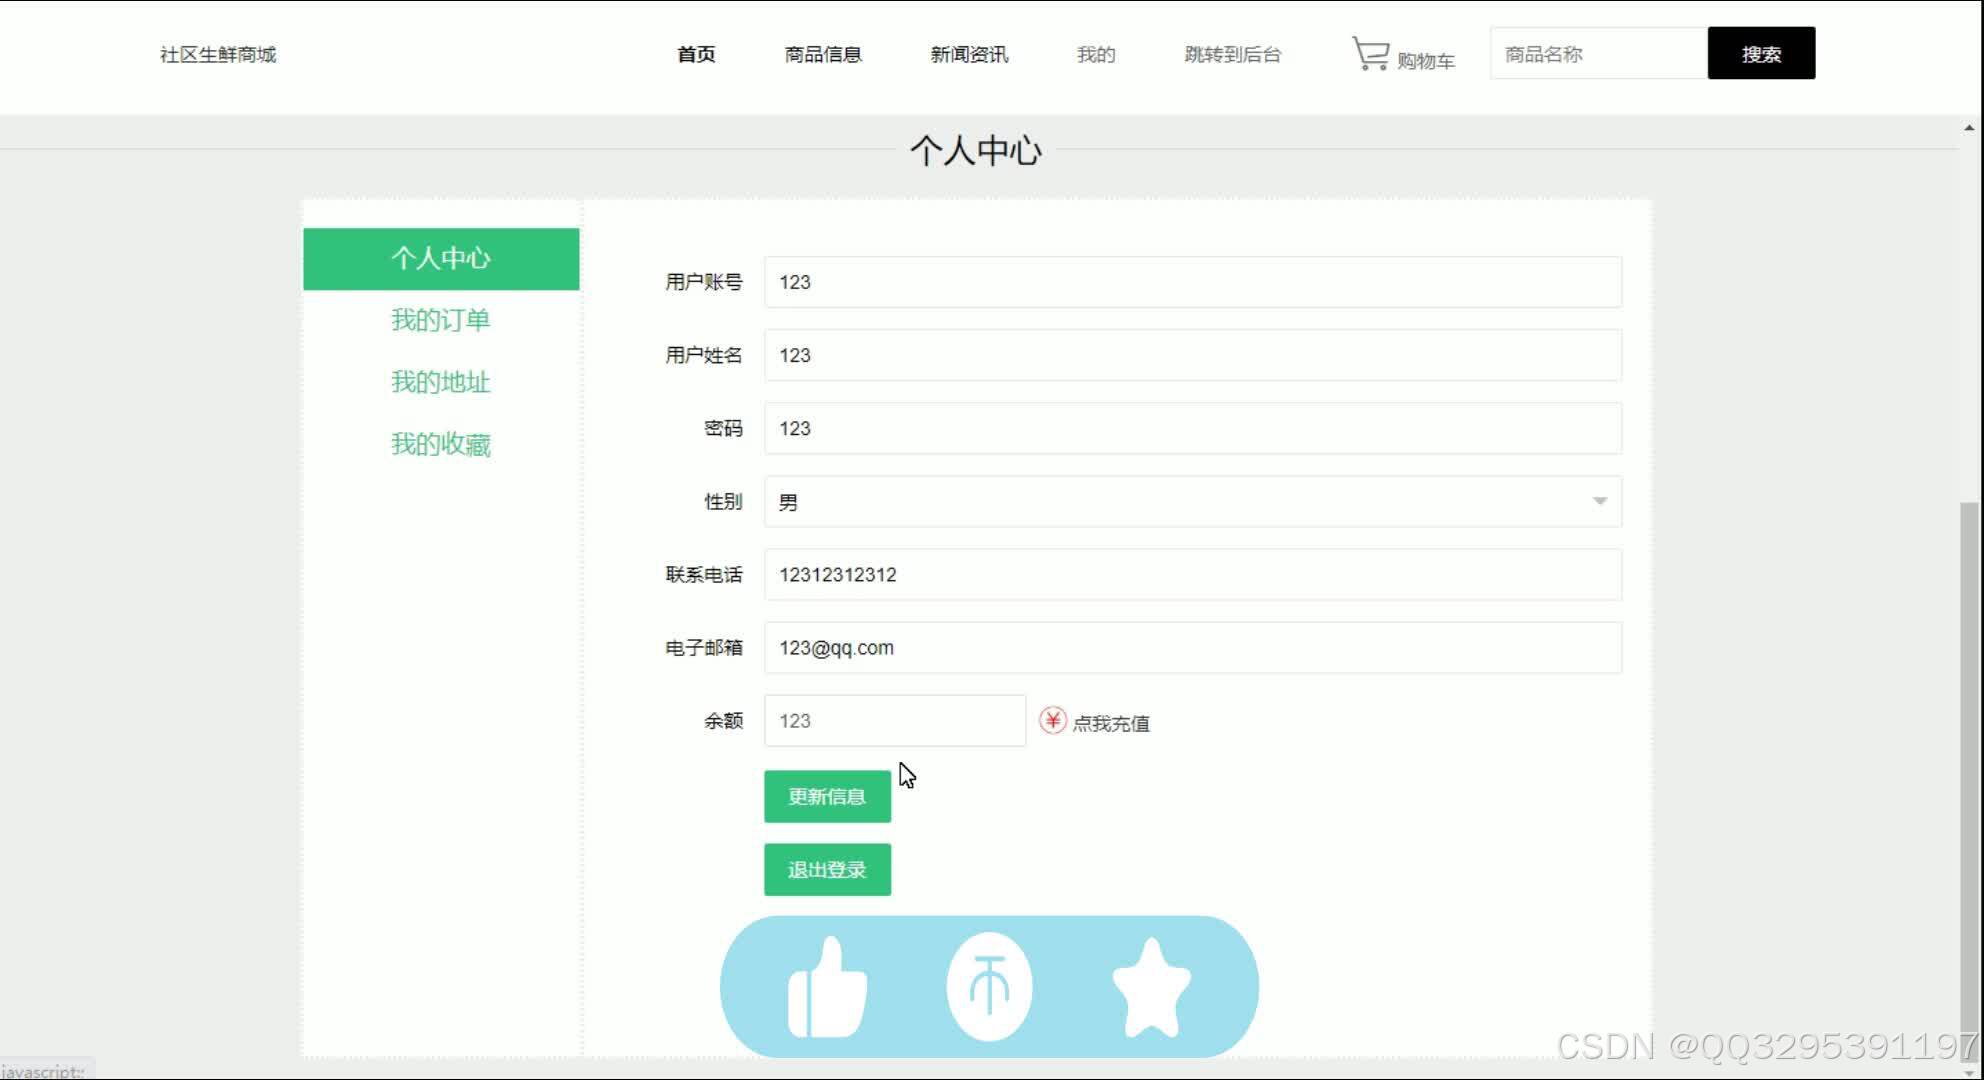Go to 首页 home page
The height and width of the screenshot is (1080, 1984).
(696, 54)
